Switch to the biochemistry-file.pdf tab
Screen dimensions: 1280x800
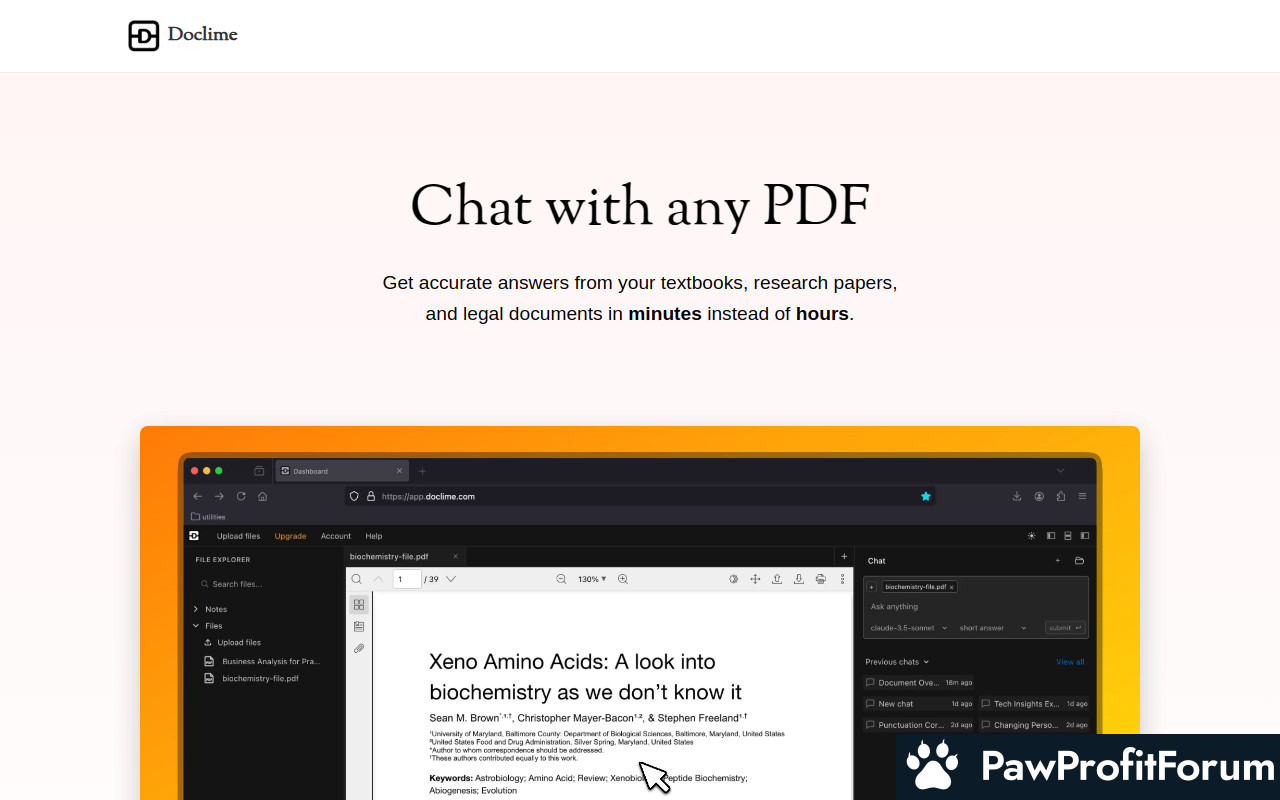point(389,556)
